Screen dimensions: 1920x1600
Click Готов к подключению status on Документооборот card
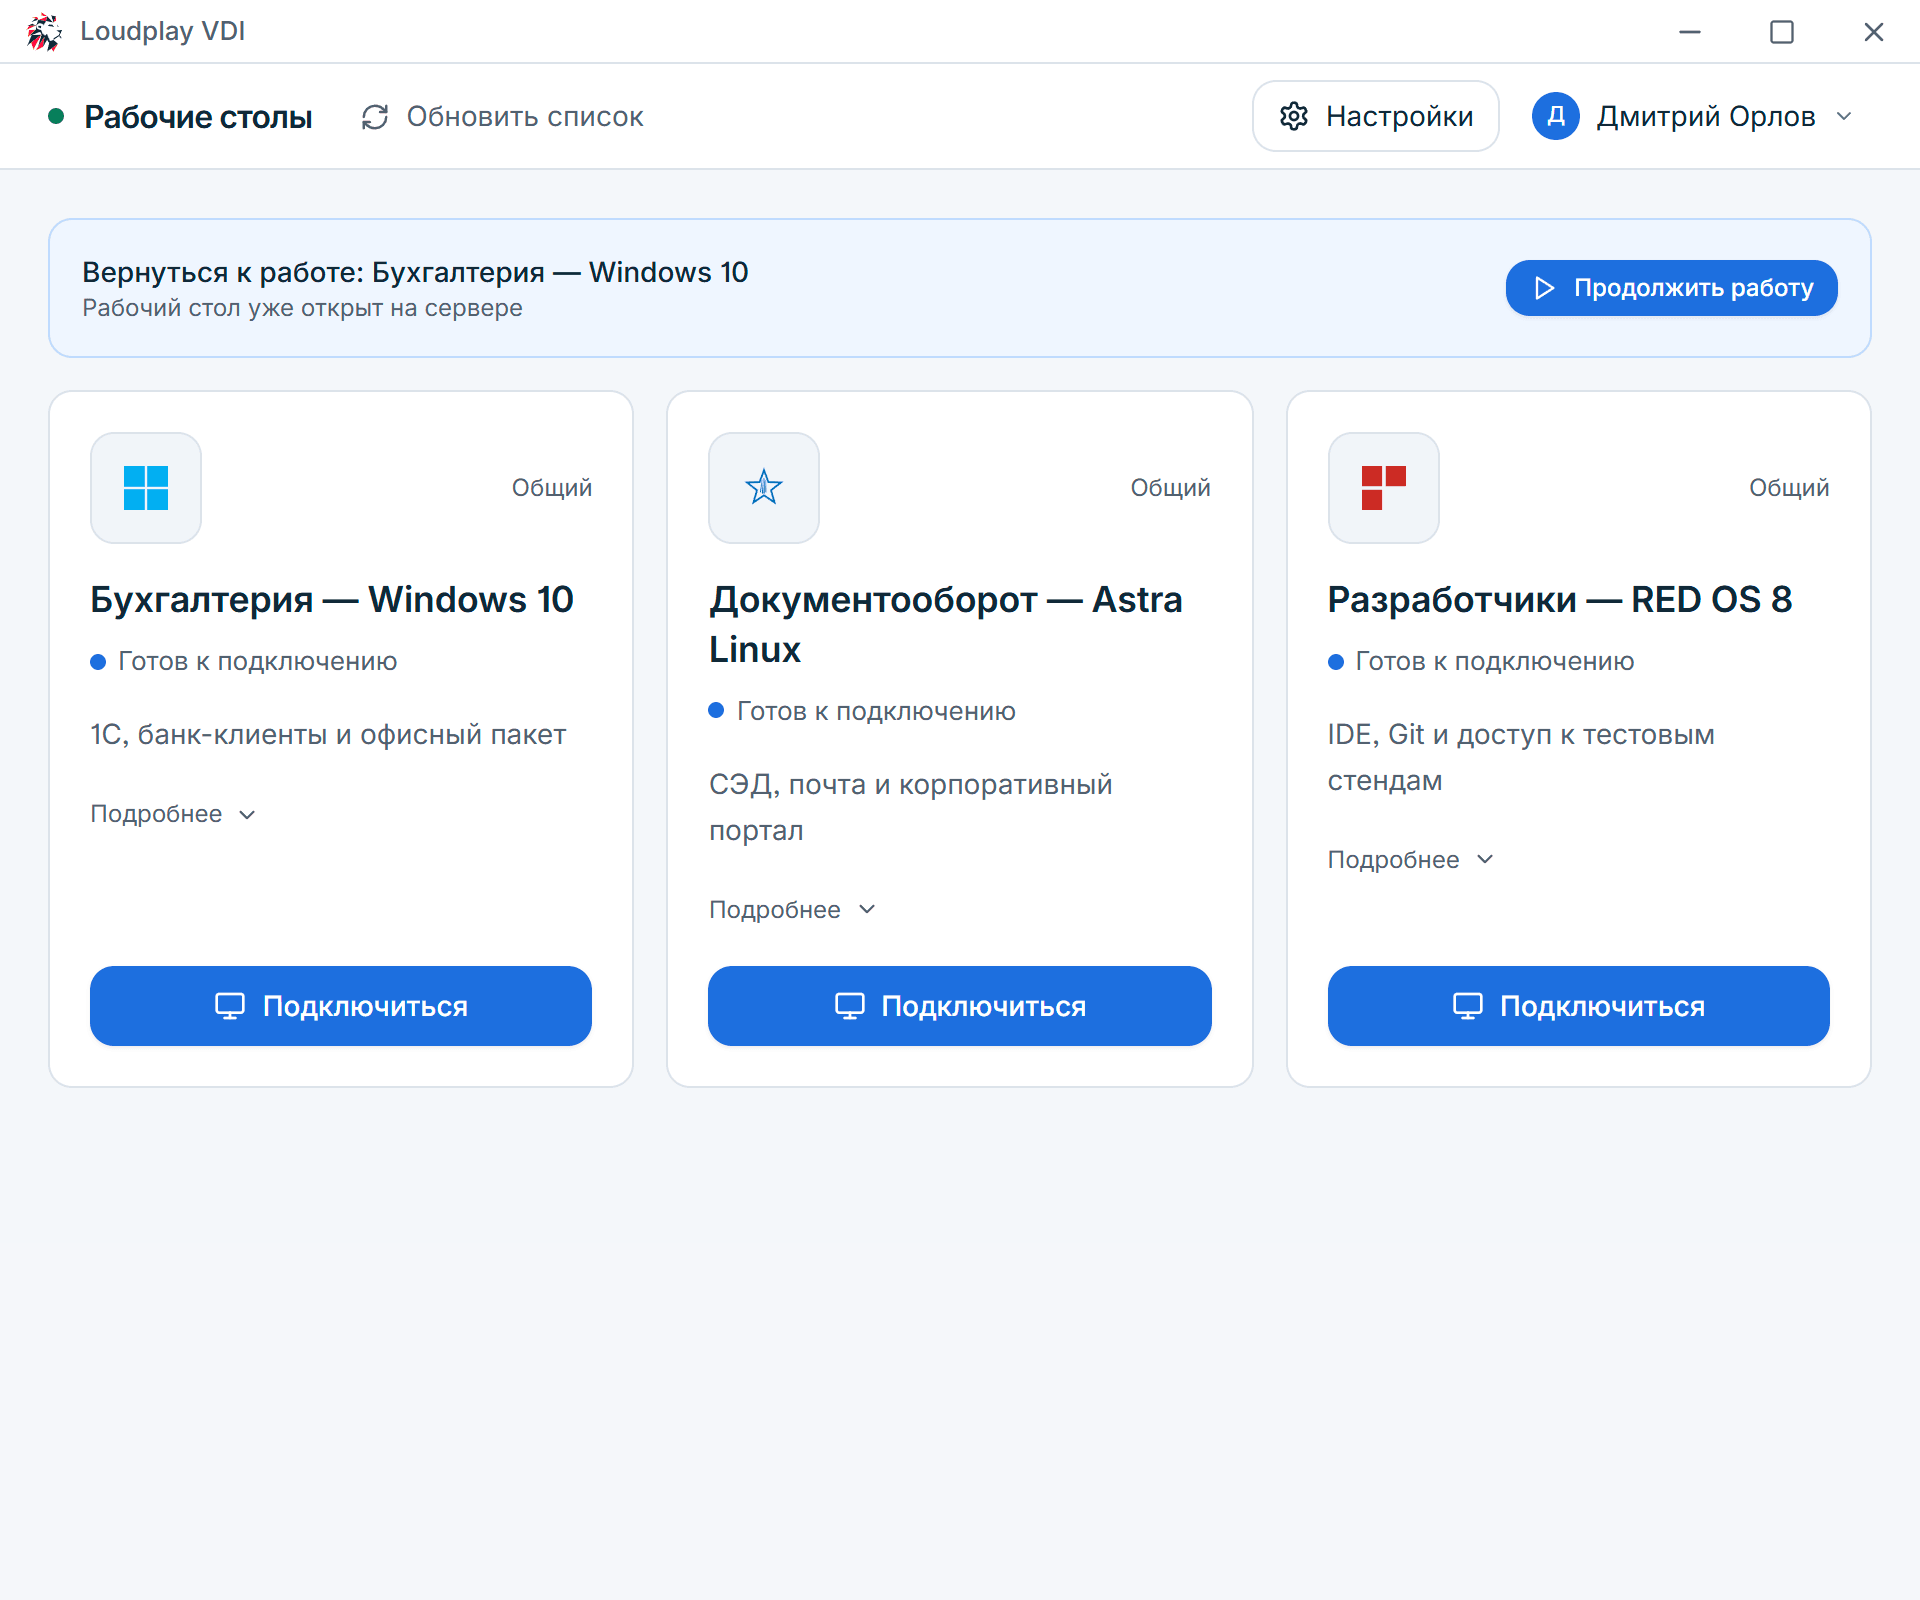(x=862, y=711)
